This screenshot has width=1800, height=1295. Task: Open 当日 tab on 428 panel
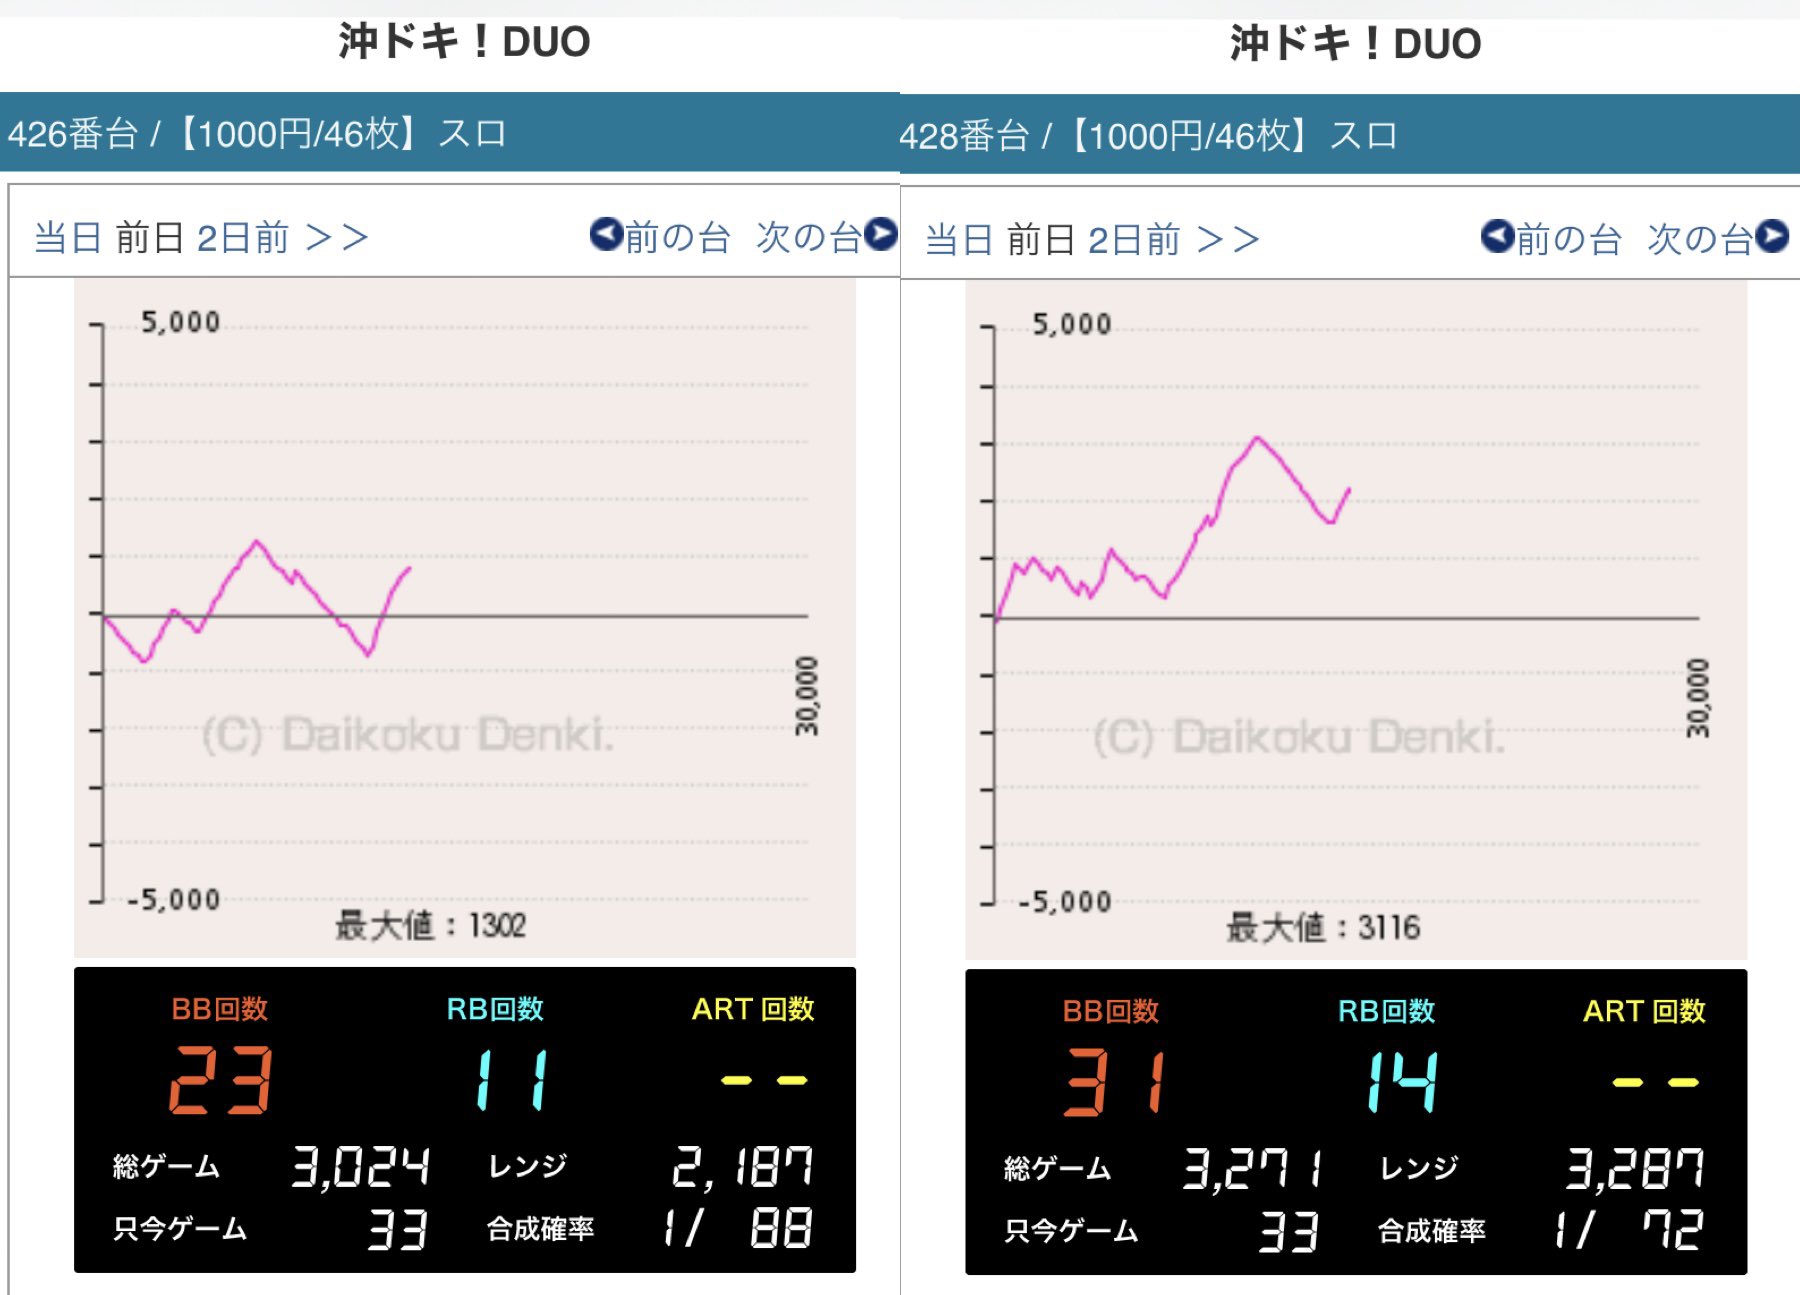coord(959,240)
